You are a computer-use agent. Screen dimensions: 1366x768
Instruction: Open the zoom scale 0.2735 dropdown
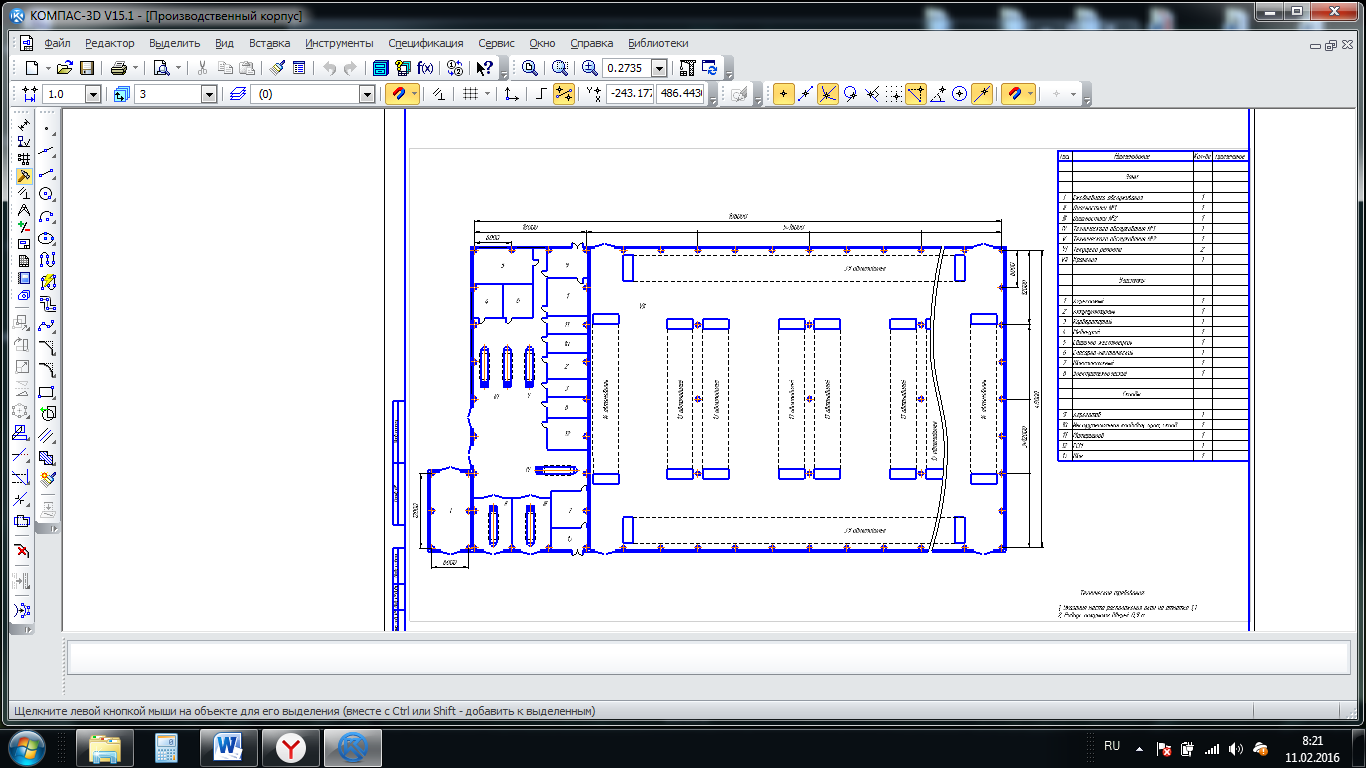pos(659,68)
